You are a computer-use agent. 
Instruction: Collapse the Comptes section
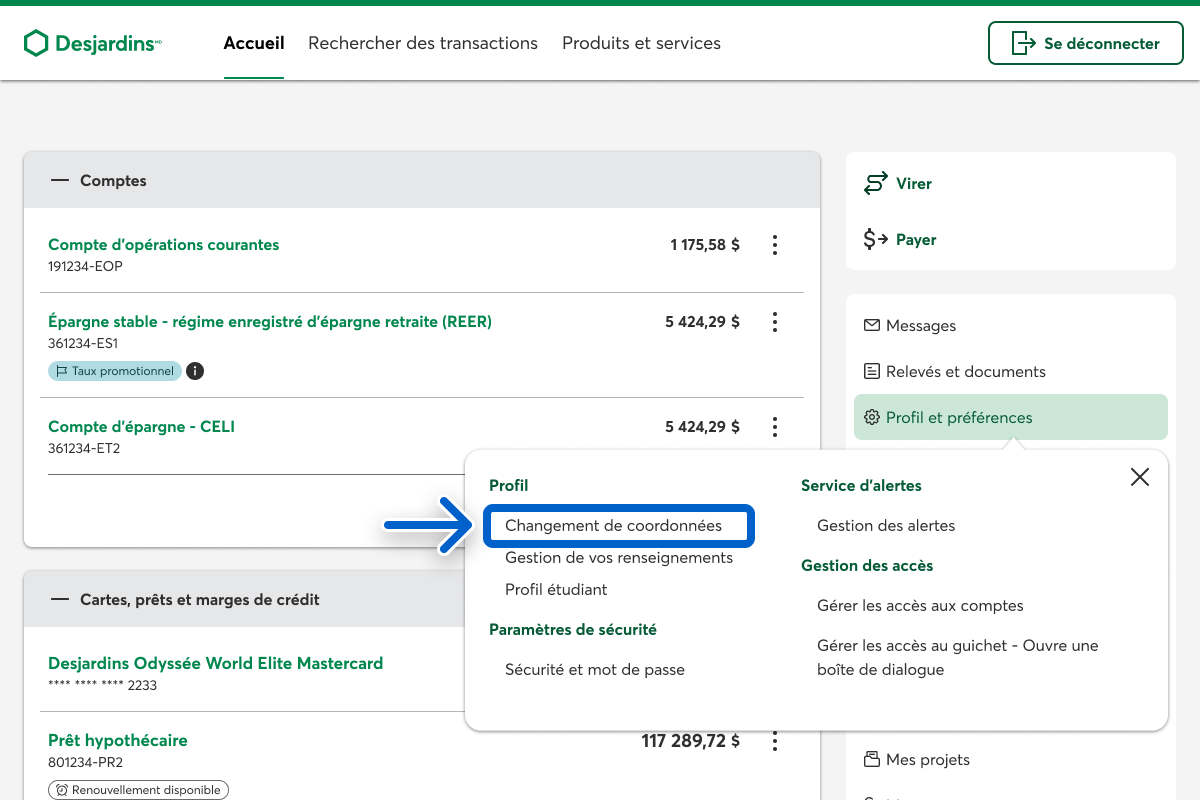pyautogui.click(x=60, y=181)
